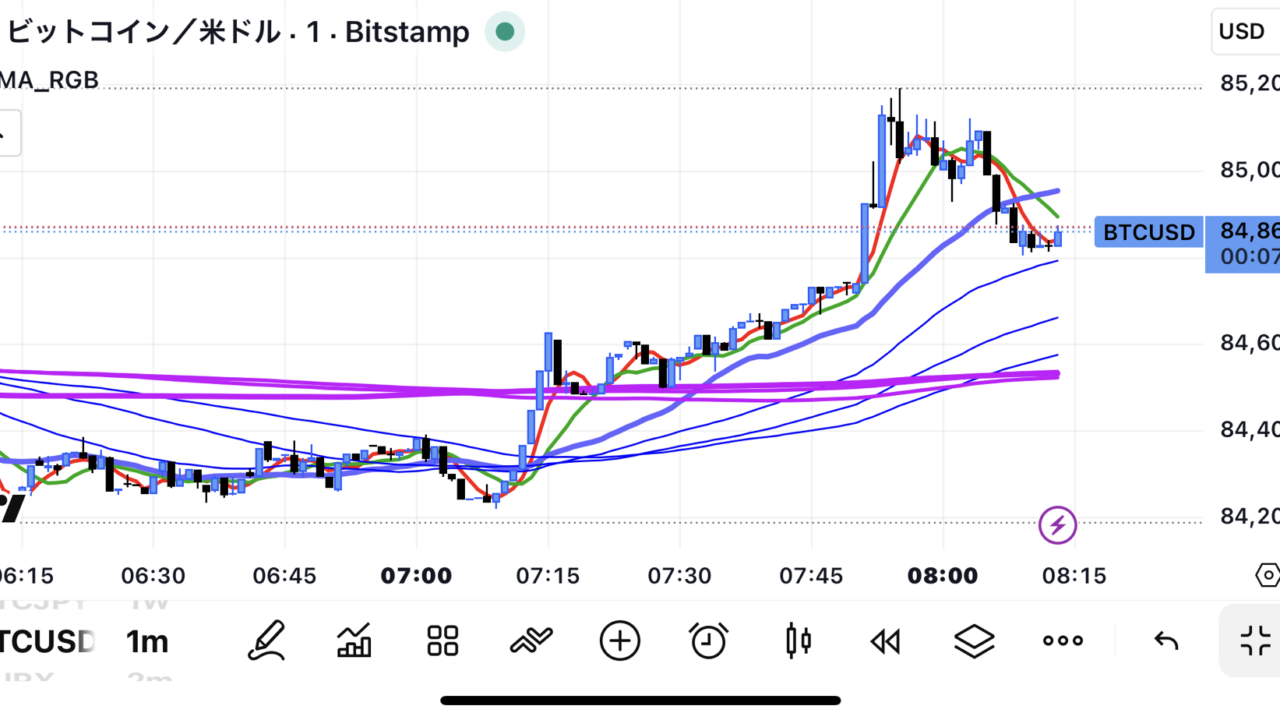
Task: Open the indicators chart icon
Action: [354, 640]
